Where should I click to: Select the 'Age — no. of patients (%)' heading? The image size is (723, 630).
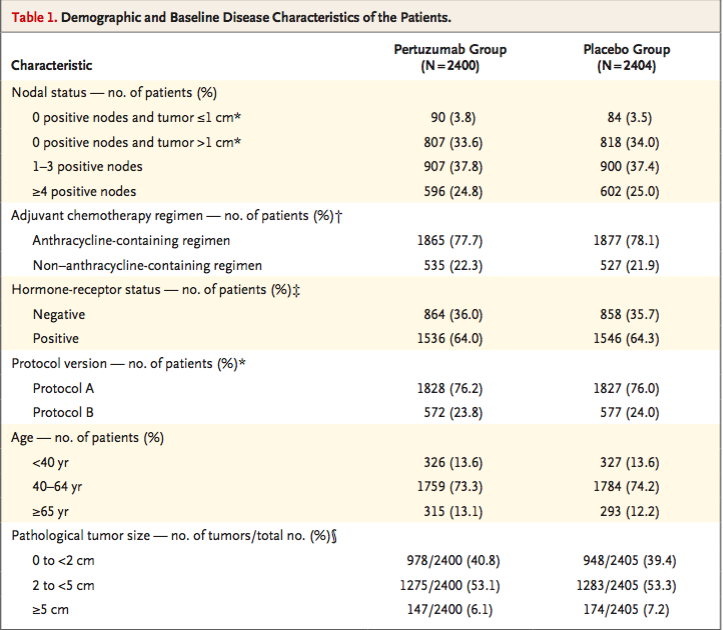pos(88,438)
